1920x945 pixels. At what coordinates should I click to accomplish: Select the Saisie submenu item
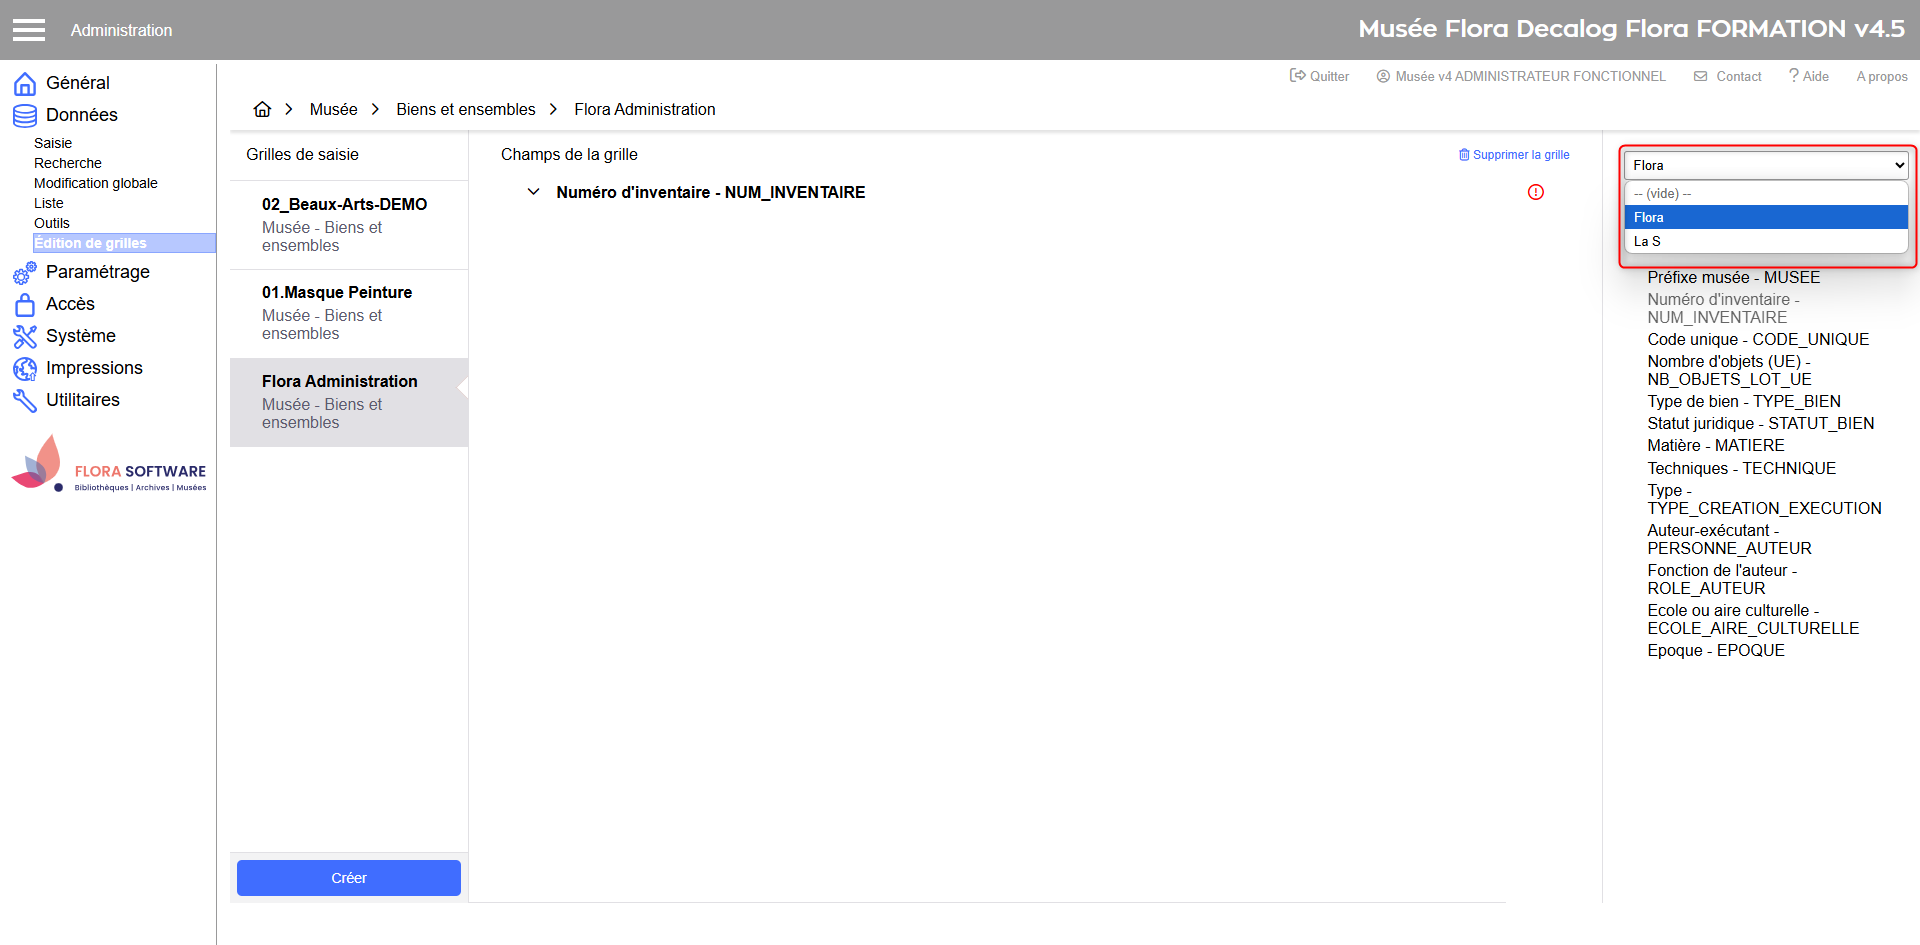pos(53,143)
